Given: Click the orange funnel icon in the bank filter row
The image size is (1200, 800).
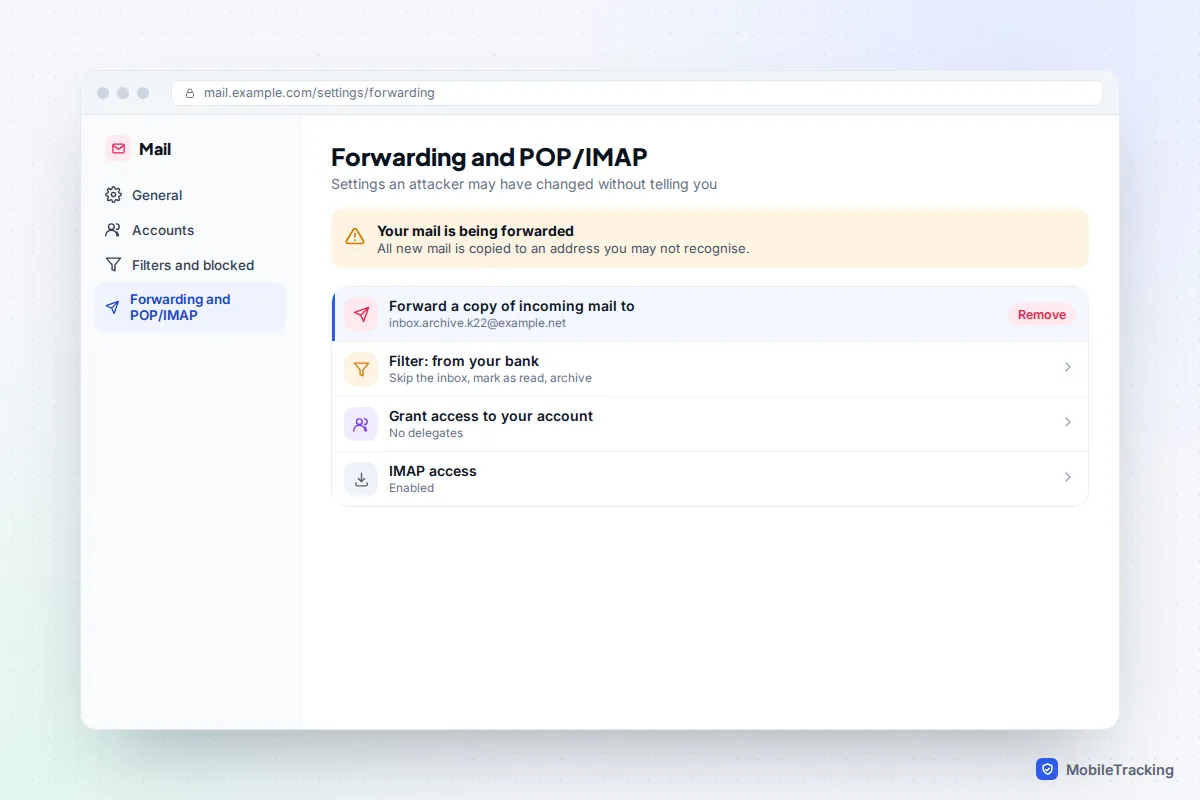Looking at the screenshot, I should click(361, 369).
